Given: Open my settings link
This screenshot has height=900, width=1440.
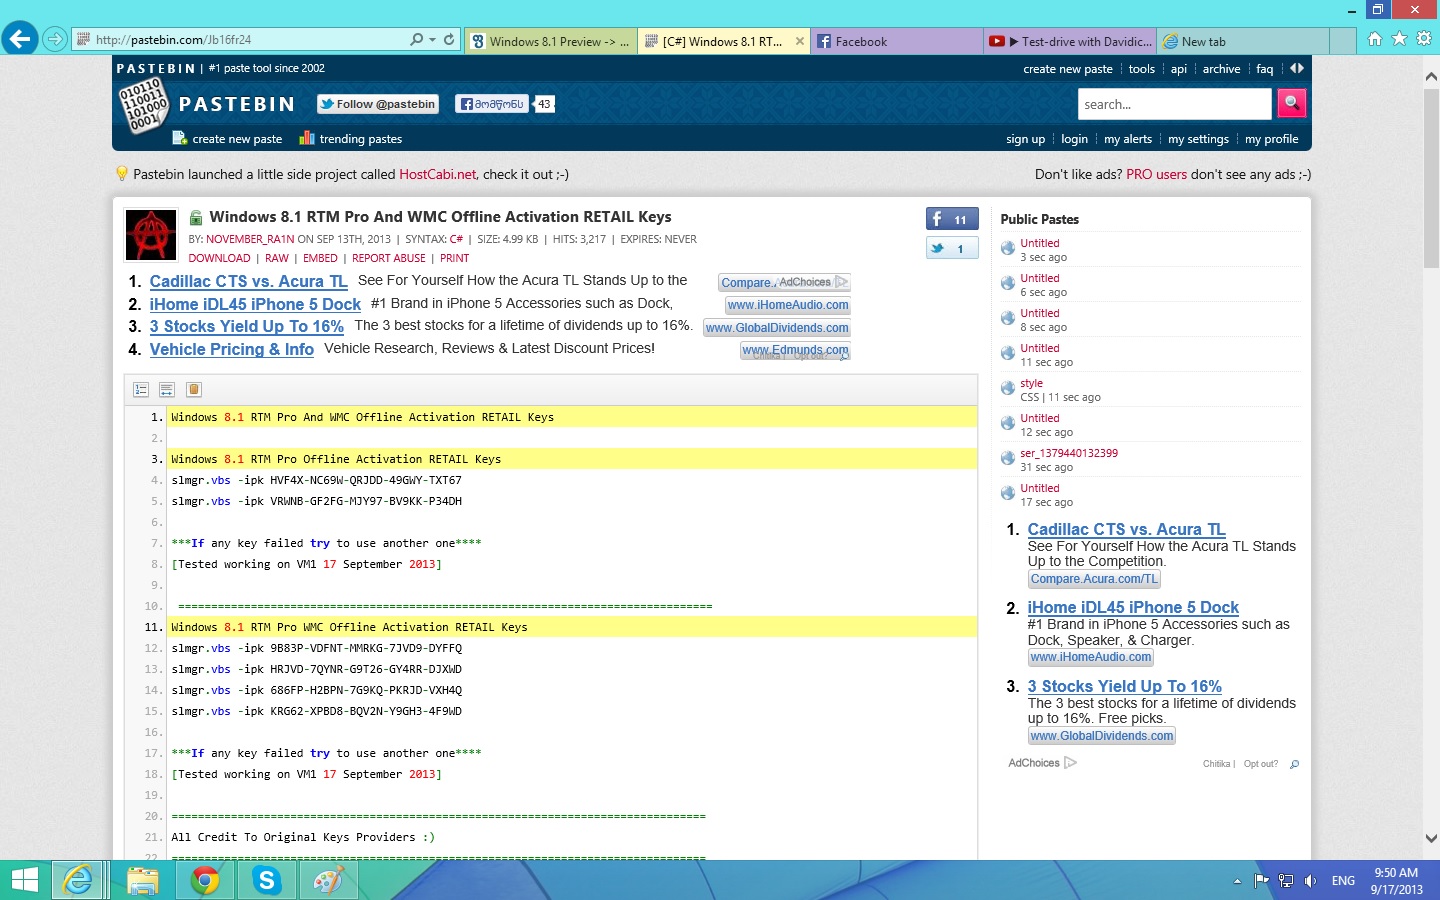Looking at the screenshot, I should pyautogui.click(x=1198, y=139).
